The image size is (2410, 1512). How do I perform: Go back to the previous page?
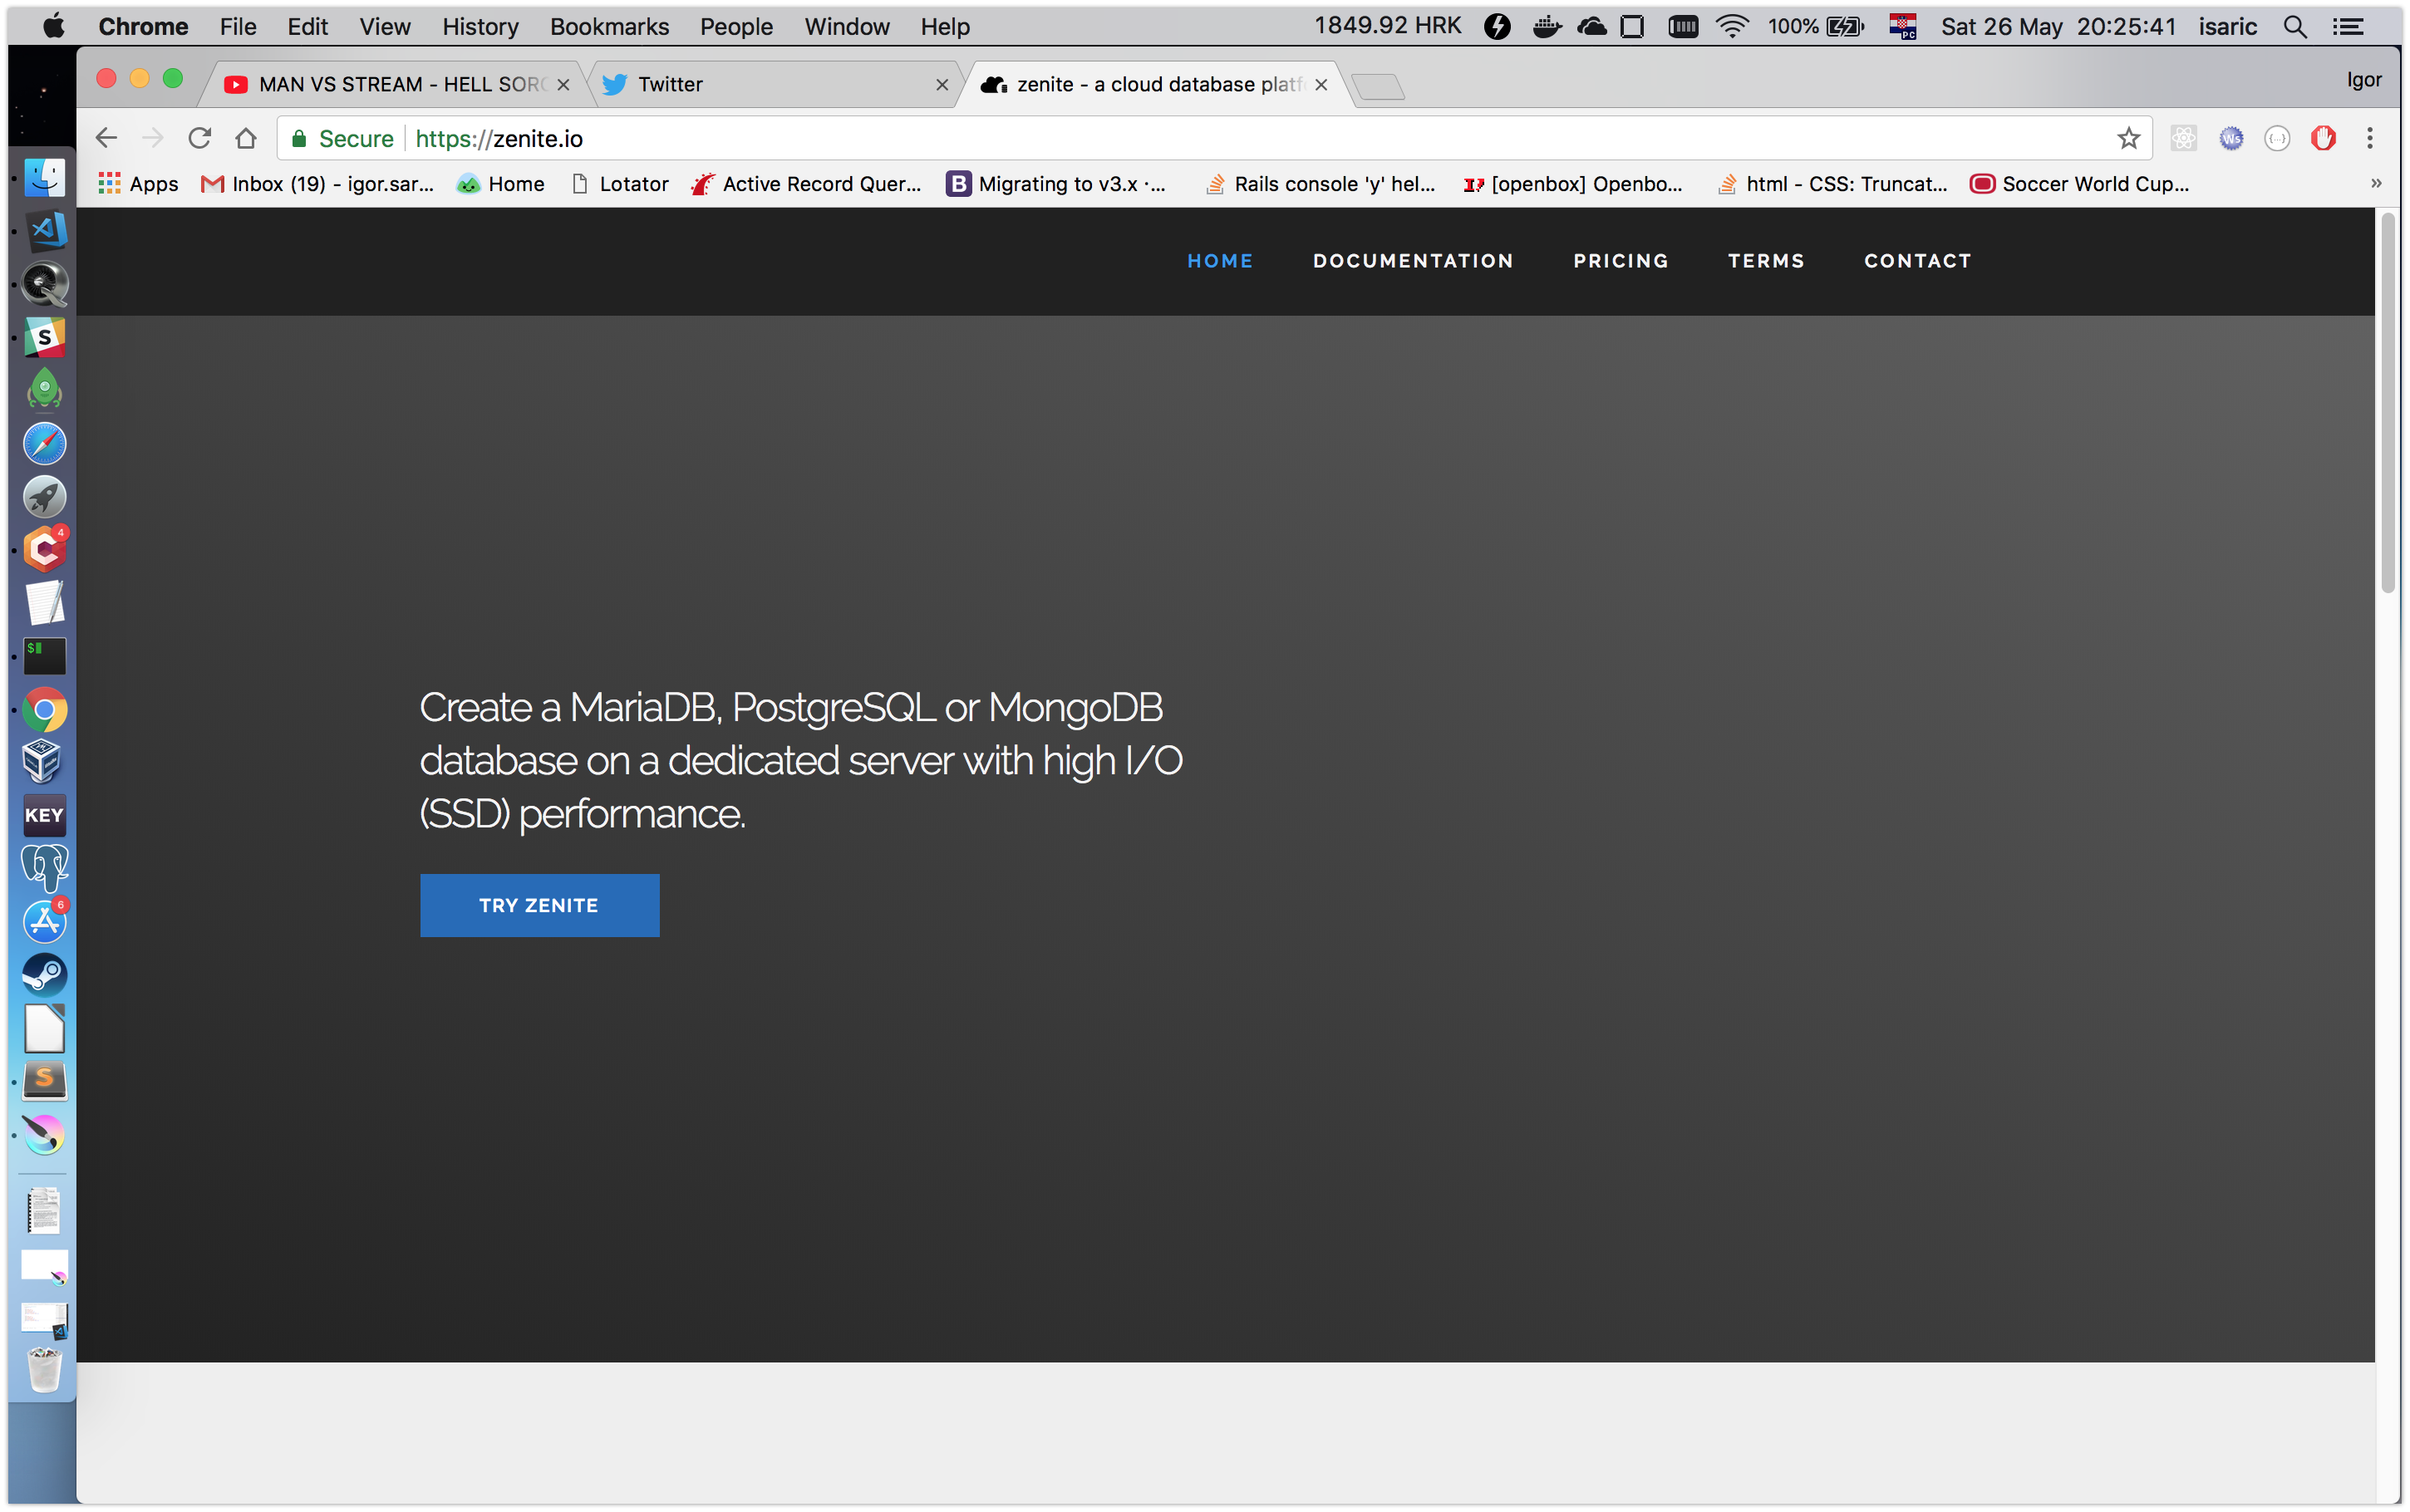[x=106, y=138]
